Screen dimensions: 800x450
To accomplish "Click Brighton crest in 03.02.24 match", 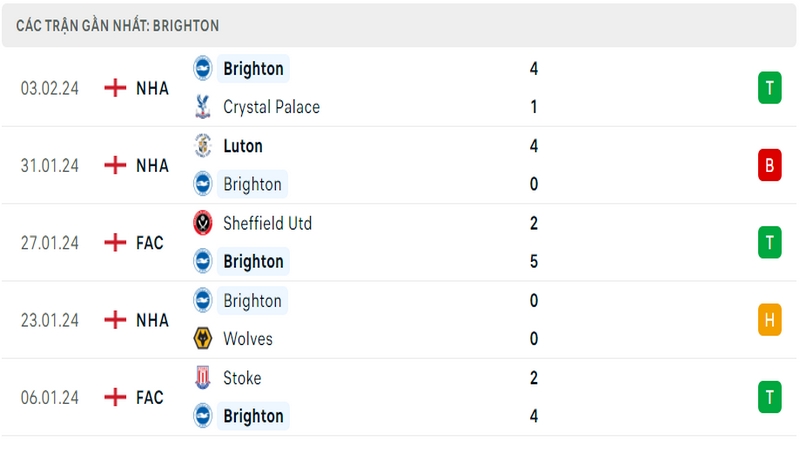I will point(203,68).
